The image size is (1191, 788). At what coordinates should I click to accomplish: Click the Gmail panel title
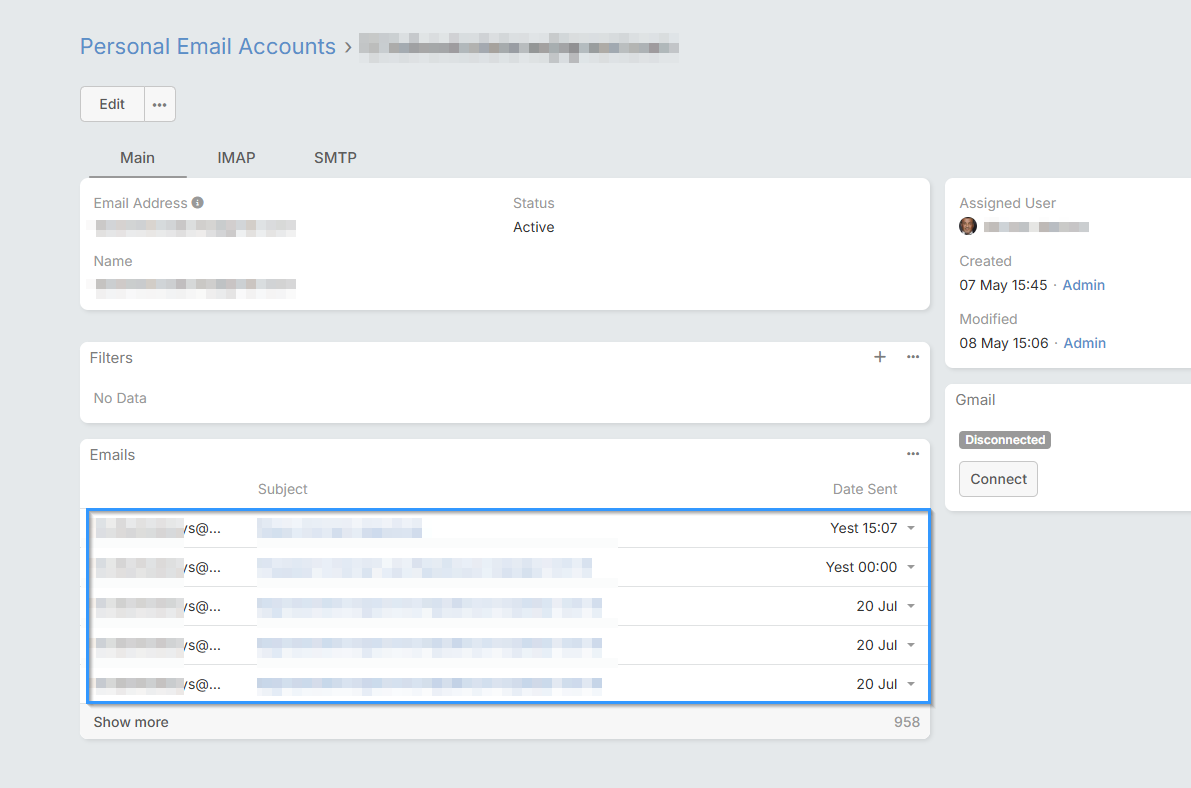[x=975, y=400]
